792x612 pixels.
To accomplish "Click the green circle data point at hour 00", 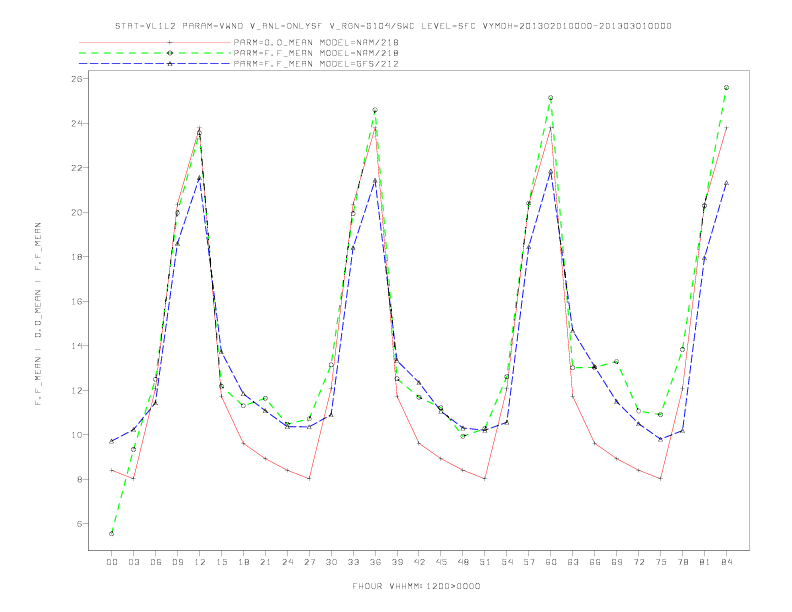I will tap(112, 534).
